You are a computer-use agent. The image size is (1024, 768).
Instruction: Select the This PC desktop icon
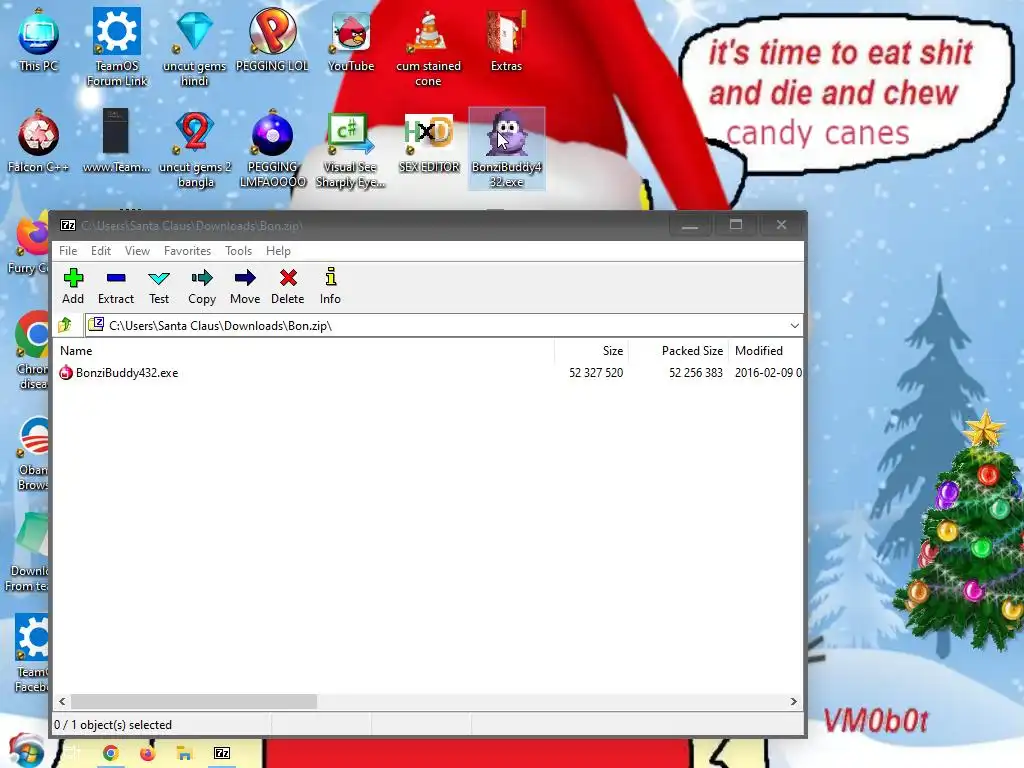pos(39,40)
